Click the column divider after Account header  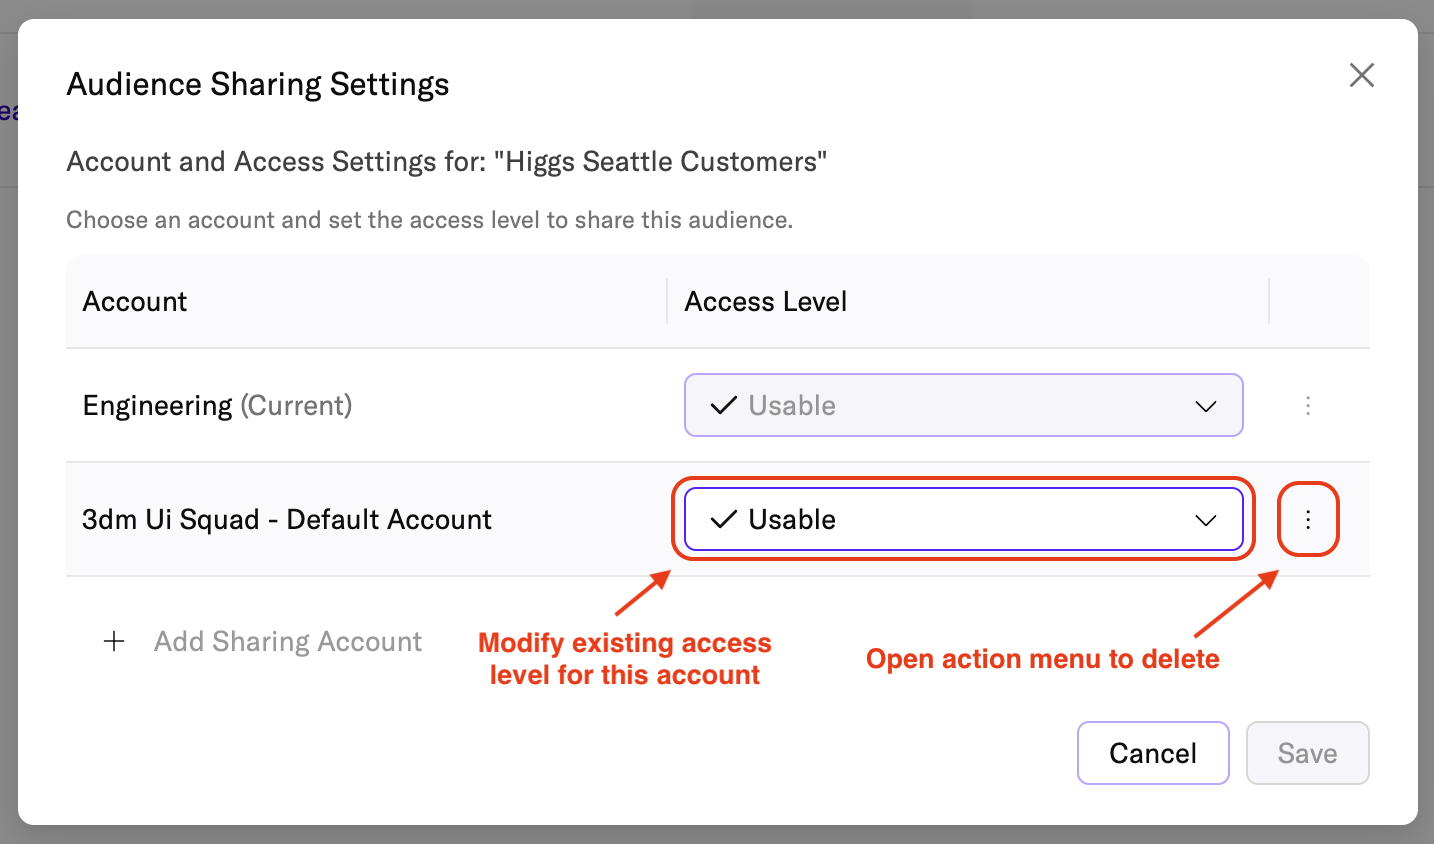pyautogui.click(x=667, y=301)
